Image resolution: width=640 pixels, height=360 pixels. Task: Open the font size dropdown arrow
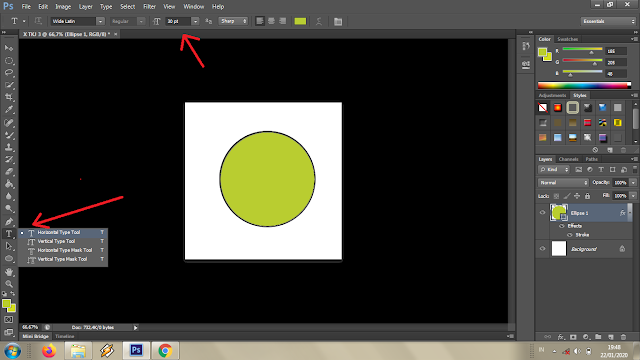coord(195,21)
